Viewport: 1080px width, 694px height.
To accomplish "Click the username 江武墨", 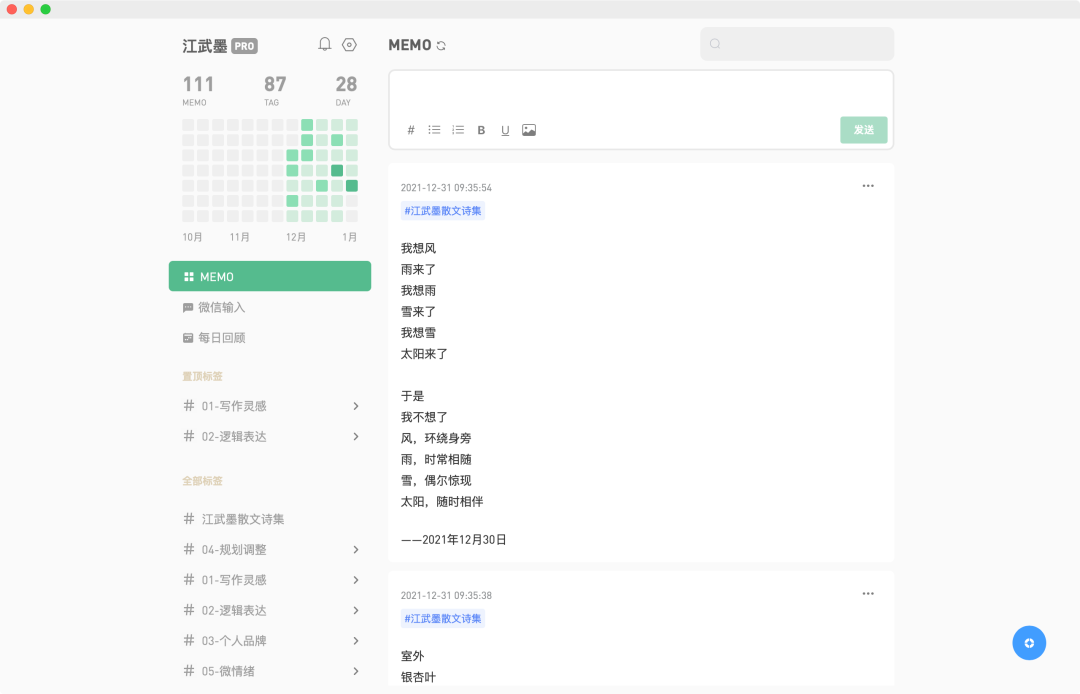I will 205,46.
